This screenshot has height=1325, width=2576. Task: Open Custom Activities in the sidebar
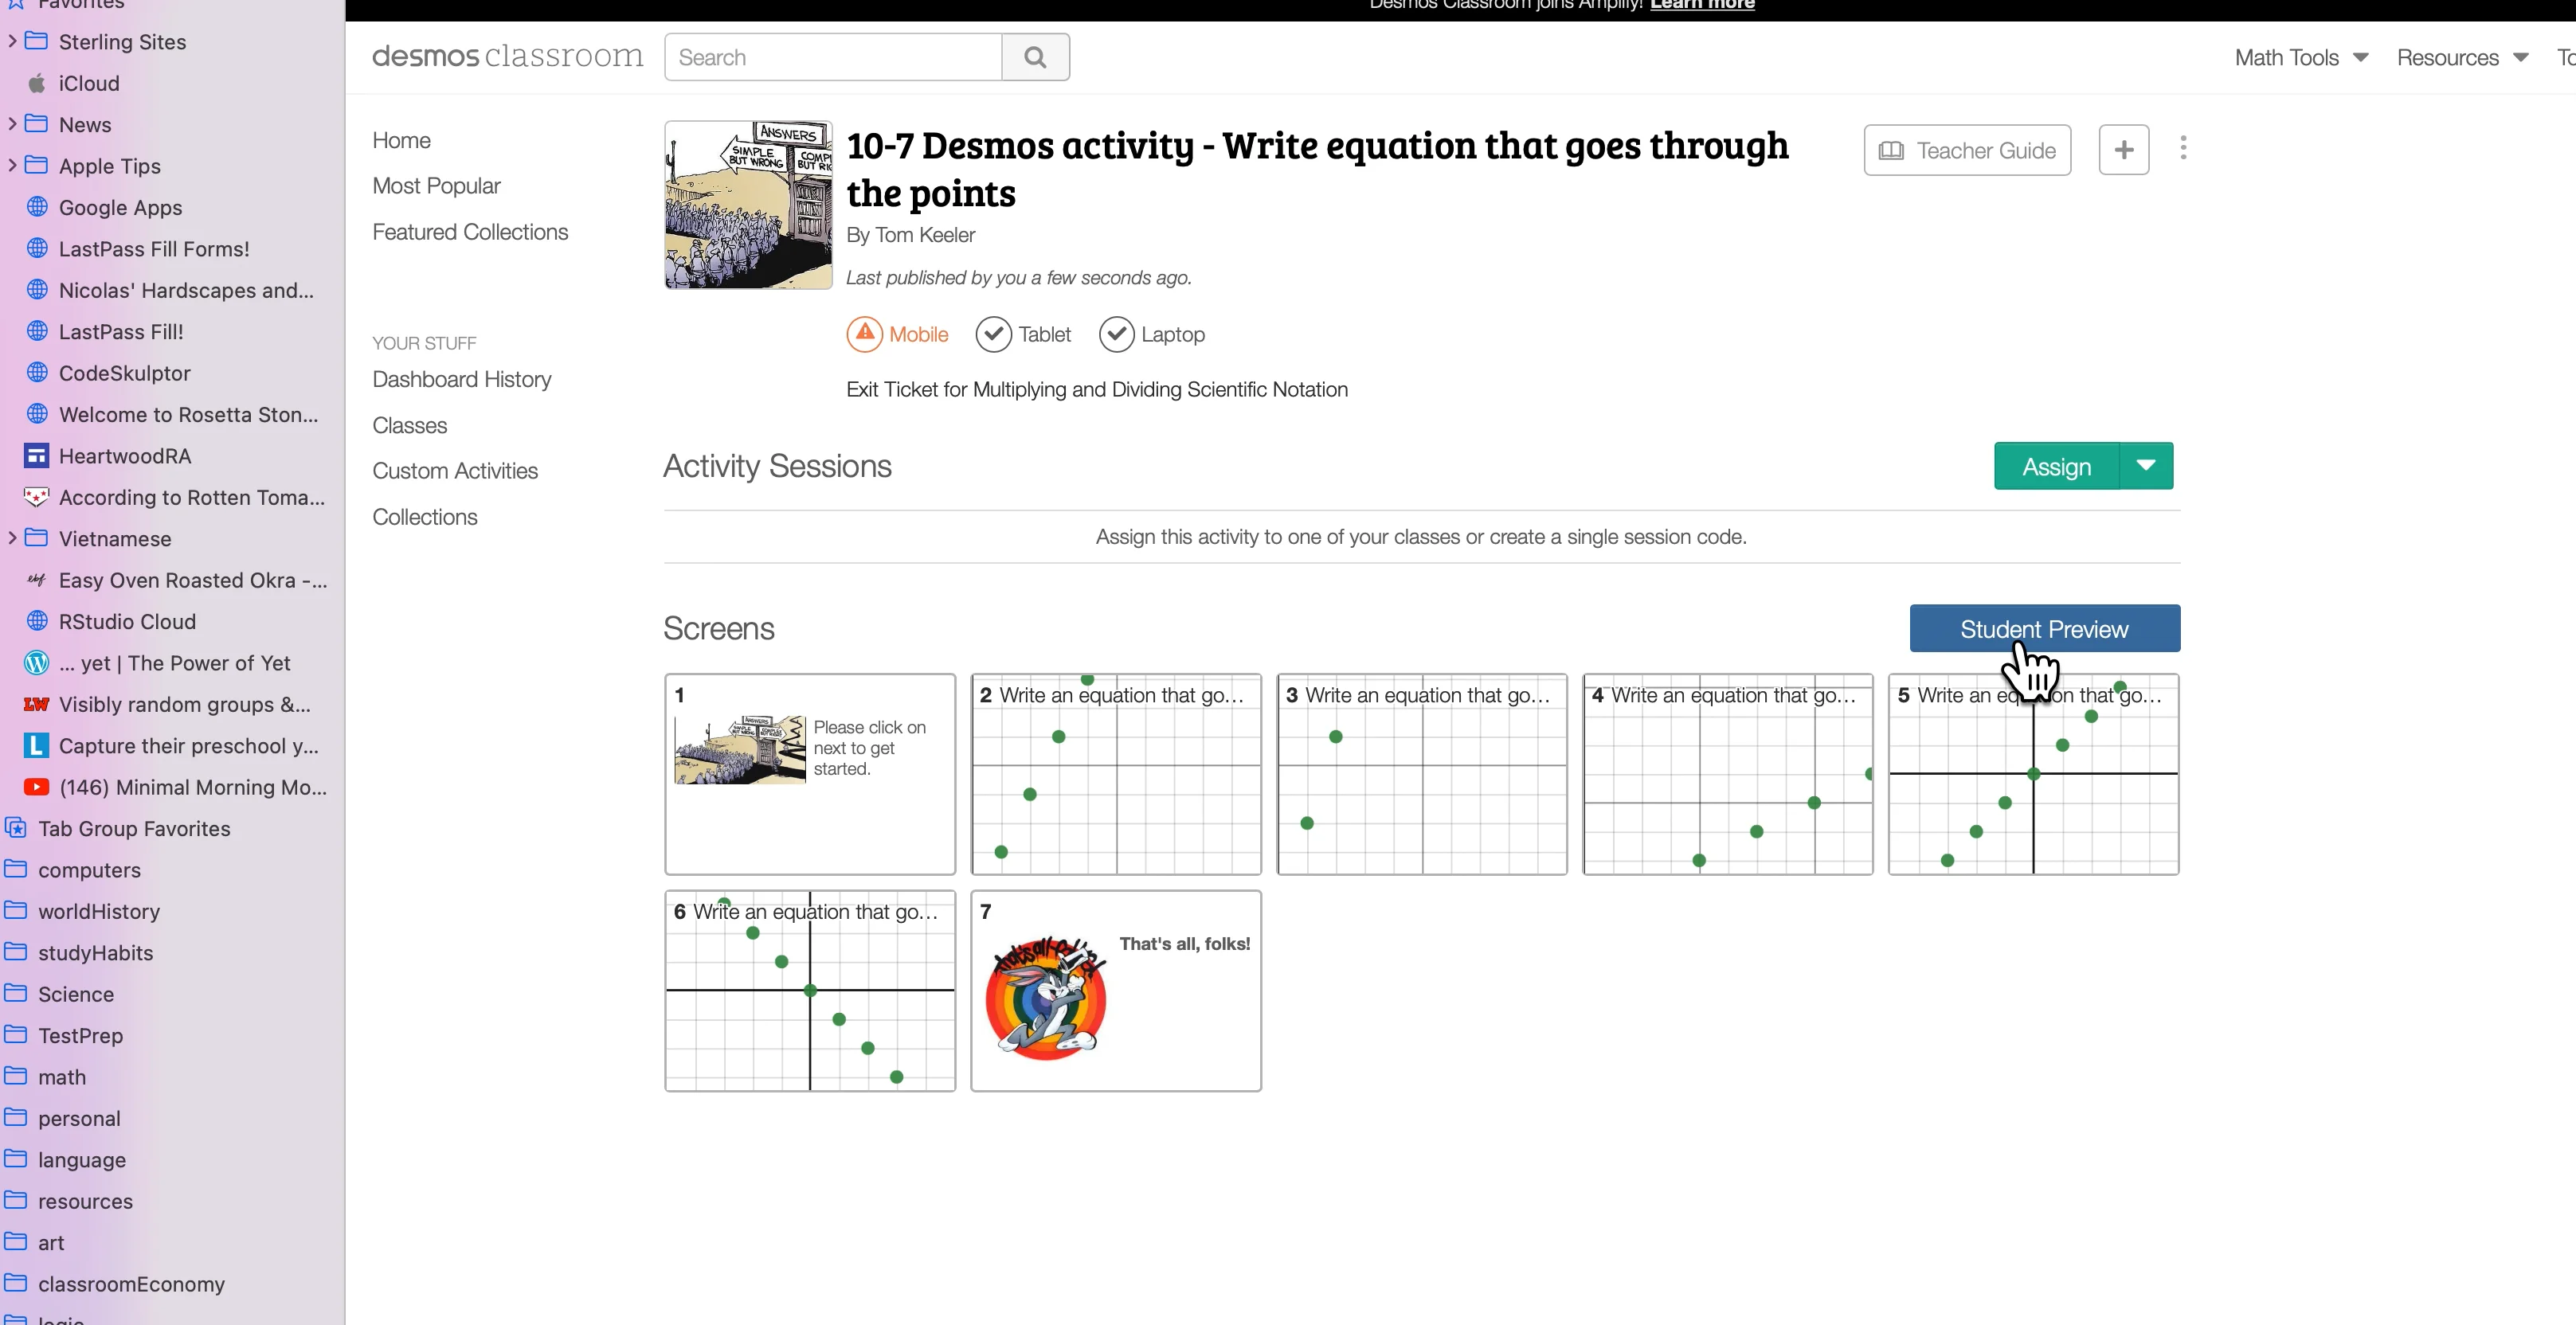click(x=454, y=470)
